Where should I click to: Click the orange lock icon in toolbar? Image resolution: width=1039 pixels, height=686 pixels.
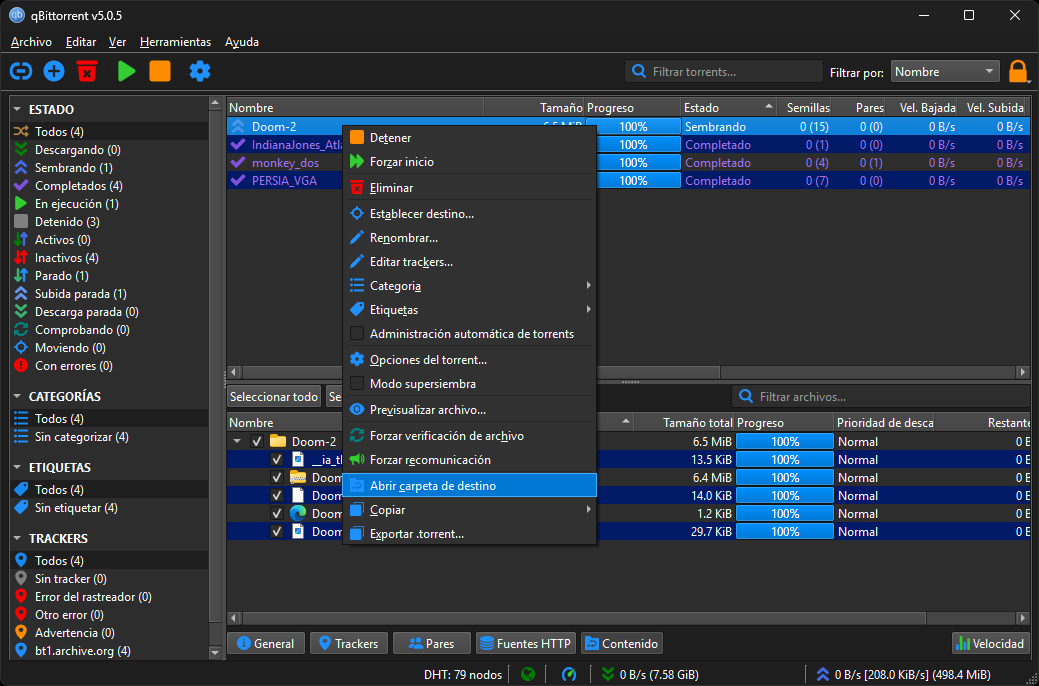click(x=1018, y=72)
